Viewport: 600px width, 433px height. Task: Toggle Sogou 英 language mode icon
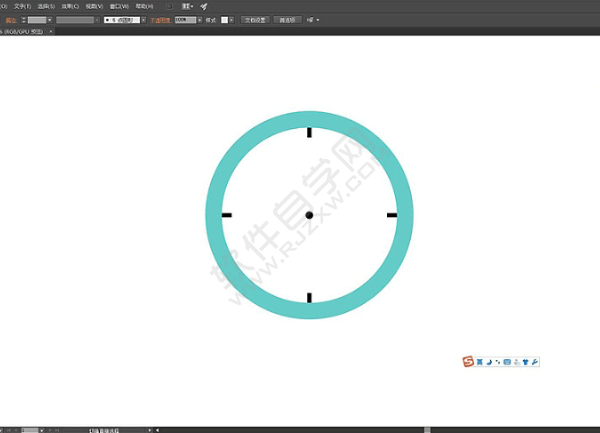[x=479, y=362]
